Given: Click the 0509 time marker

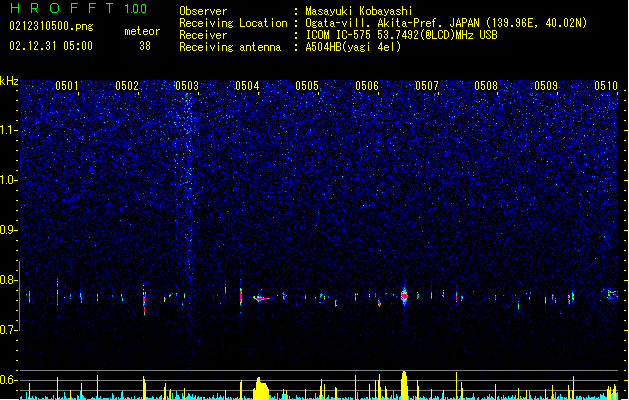Looking at the screenshot, I should coord(546,86).
